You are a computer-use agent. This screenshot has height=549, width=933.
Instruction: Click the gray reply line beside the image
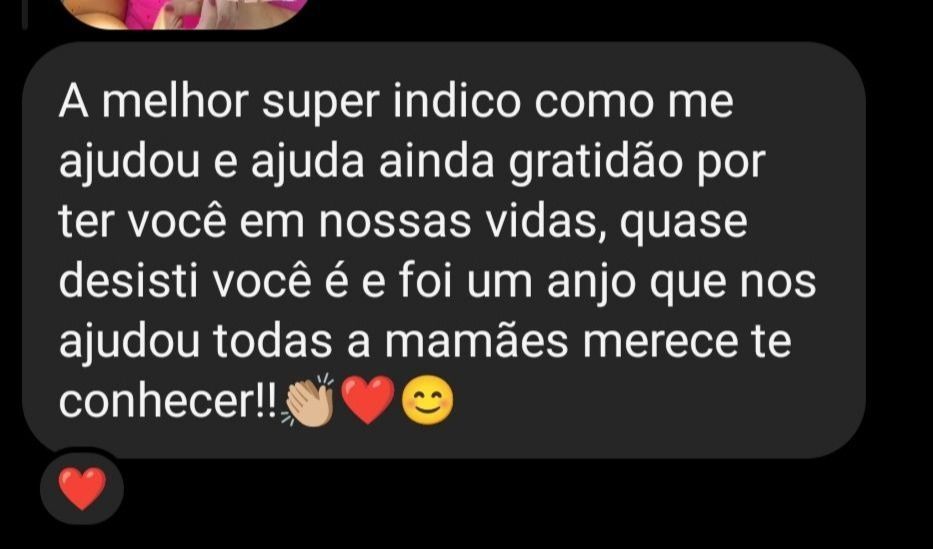(24, 14)
